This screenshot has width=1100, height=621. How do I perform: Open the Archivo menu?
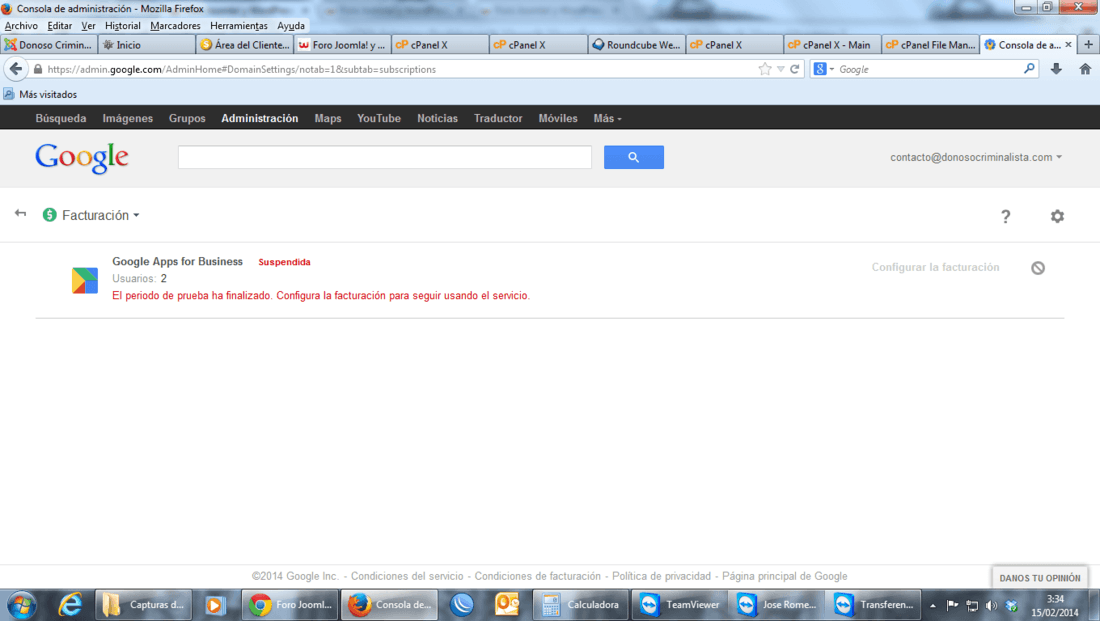coord(21,25)
